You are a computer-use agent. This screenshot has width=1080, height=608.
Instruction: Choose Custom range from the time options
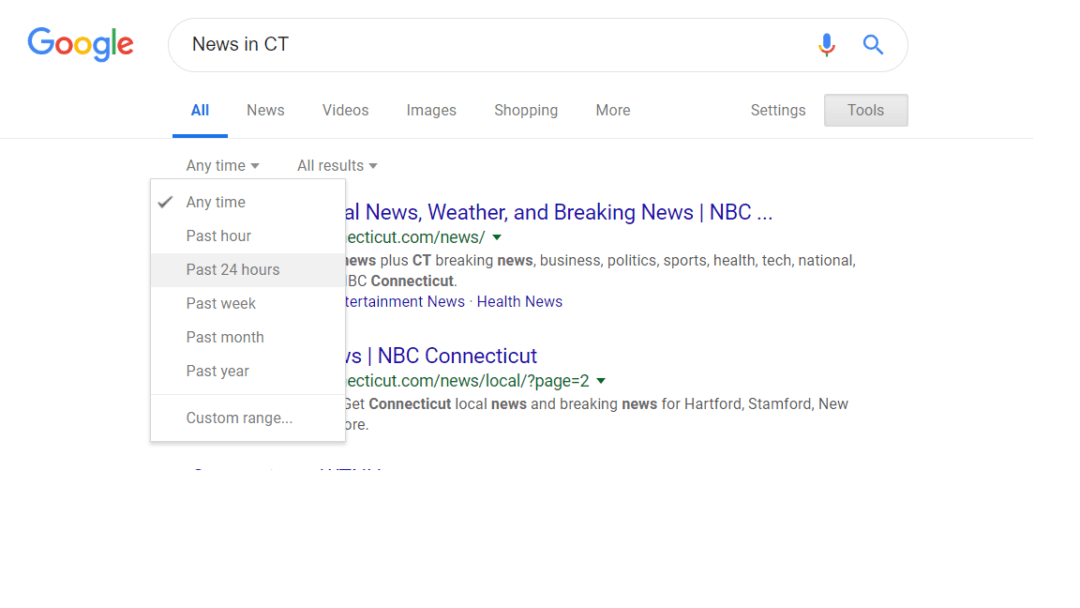pos(239,417)
